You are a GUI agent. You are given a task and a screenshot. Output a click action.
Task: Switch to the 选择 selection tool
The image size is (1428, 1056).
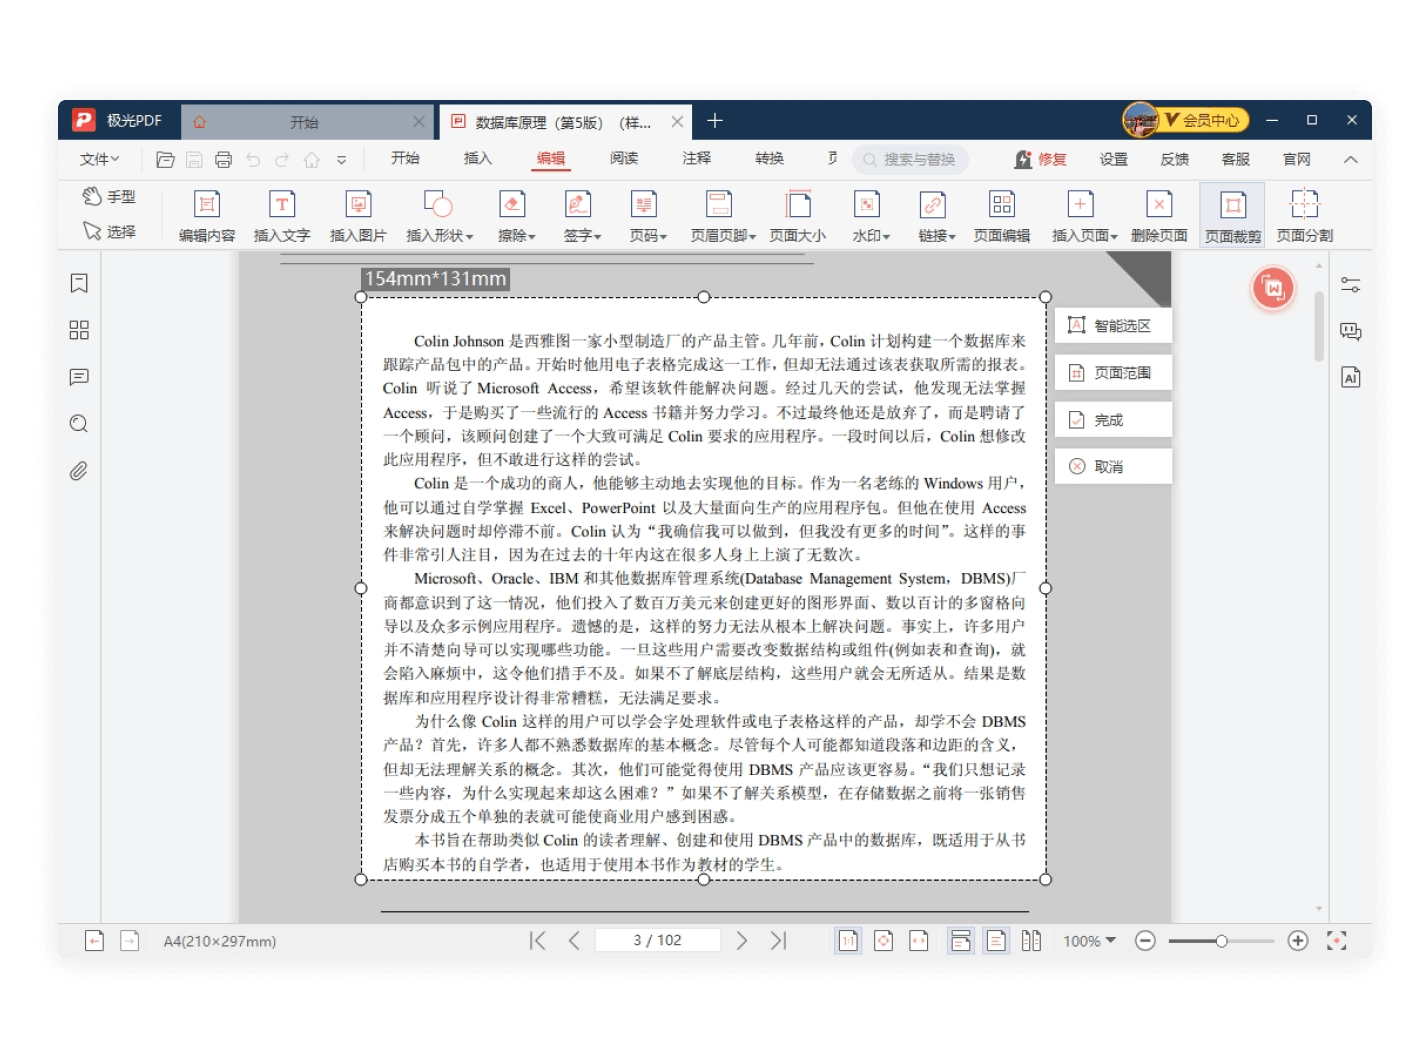click(109, 231)
